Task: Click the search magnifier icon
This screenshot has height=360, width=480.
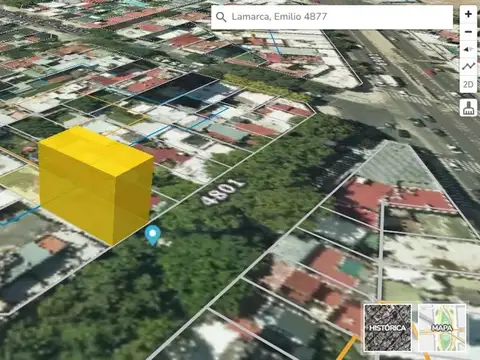Action: click(x=221, y=17)
